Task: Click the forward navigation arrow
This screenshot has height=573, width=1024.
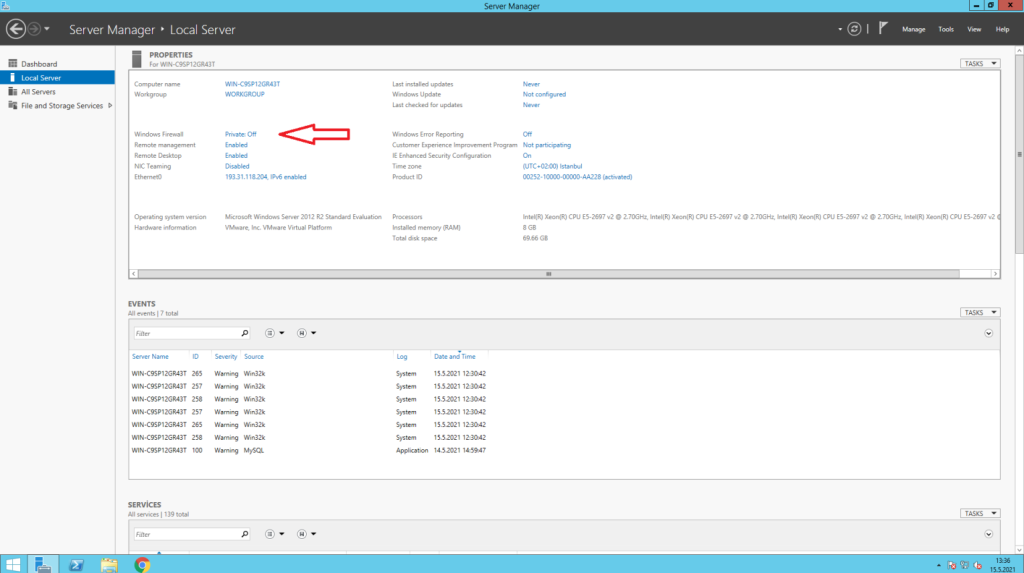Action: (34, 29)
